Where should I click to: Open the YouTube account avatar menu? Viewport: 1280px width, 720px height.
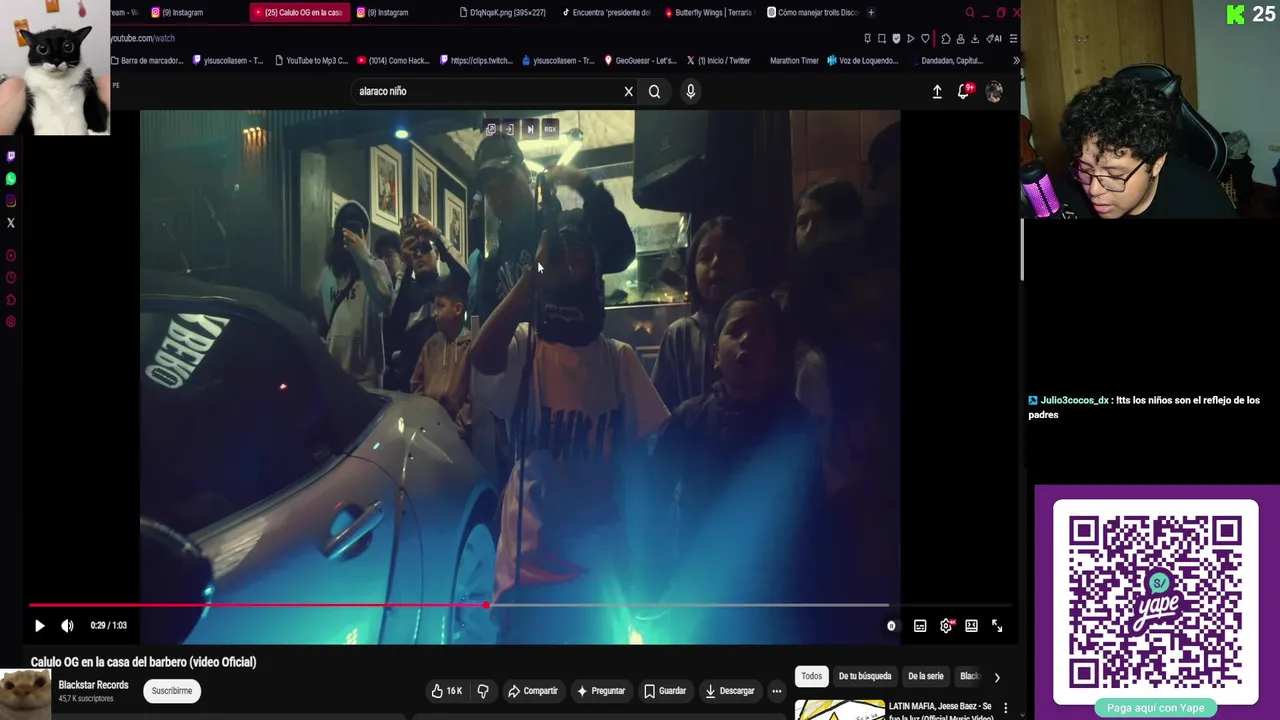994,91
